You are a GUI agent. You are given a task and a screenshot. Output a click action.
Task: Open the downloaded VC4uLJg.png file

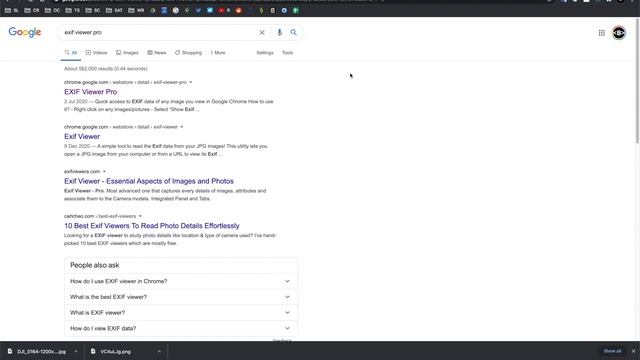[x=111, y=351]
